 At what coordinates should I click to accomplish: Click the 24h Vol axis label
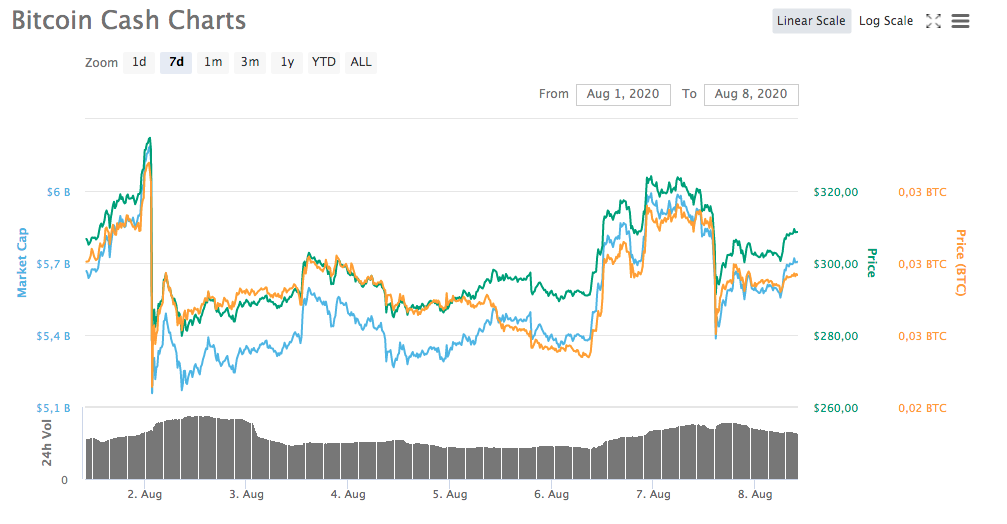click(x=46, y=442)
